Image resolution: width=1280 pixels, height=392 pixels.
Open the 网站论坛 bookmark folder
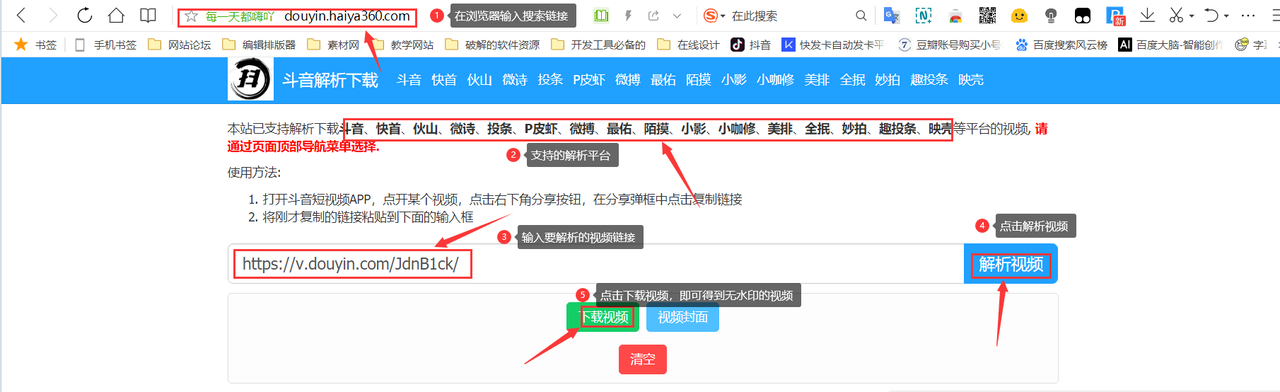tap(179, 44)
